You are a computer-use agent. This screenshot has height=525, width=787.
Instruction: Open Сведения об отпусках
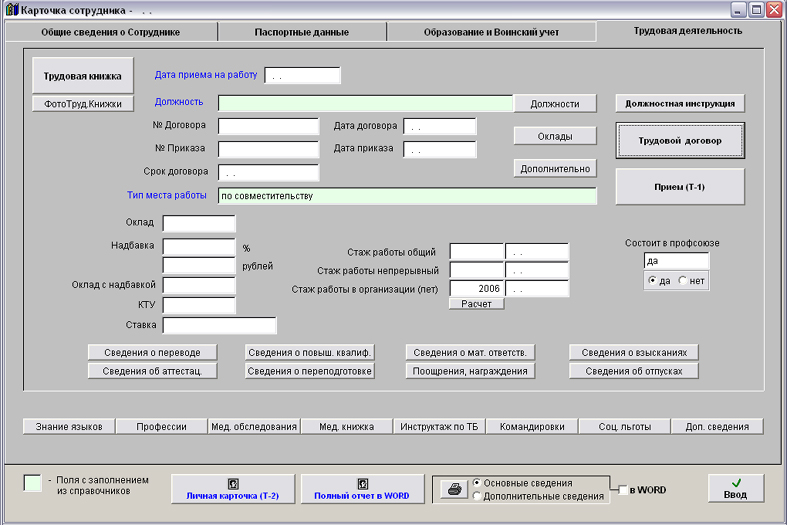pos(634,371)
